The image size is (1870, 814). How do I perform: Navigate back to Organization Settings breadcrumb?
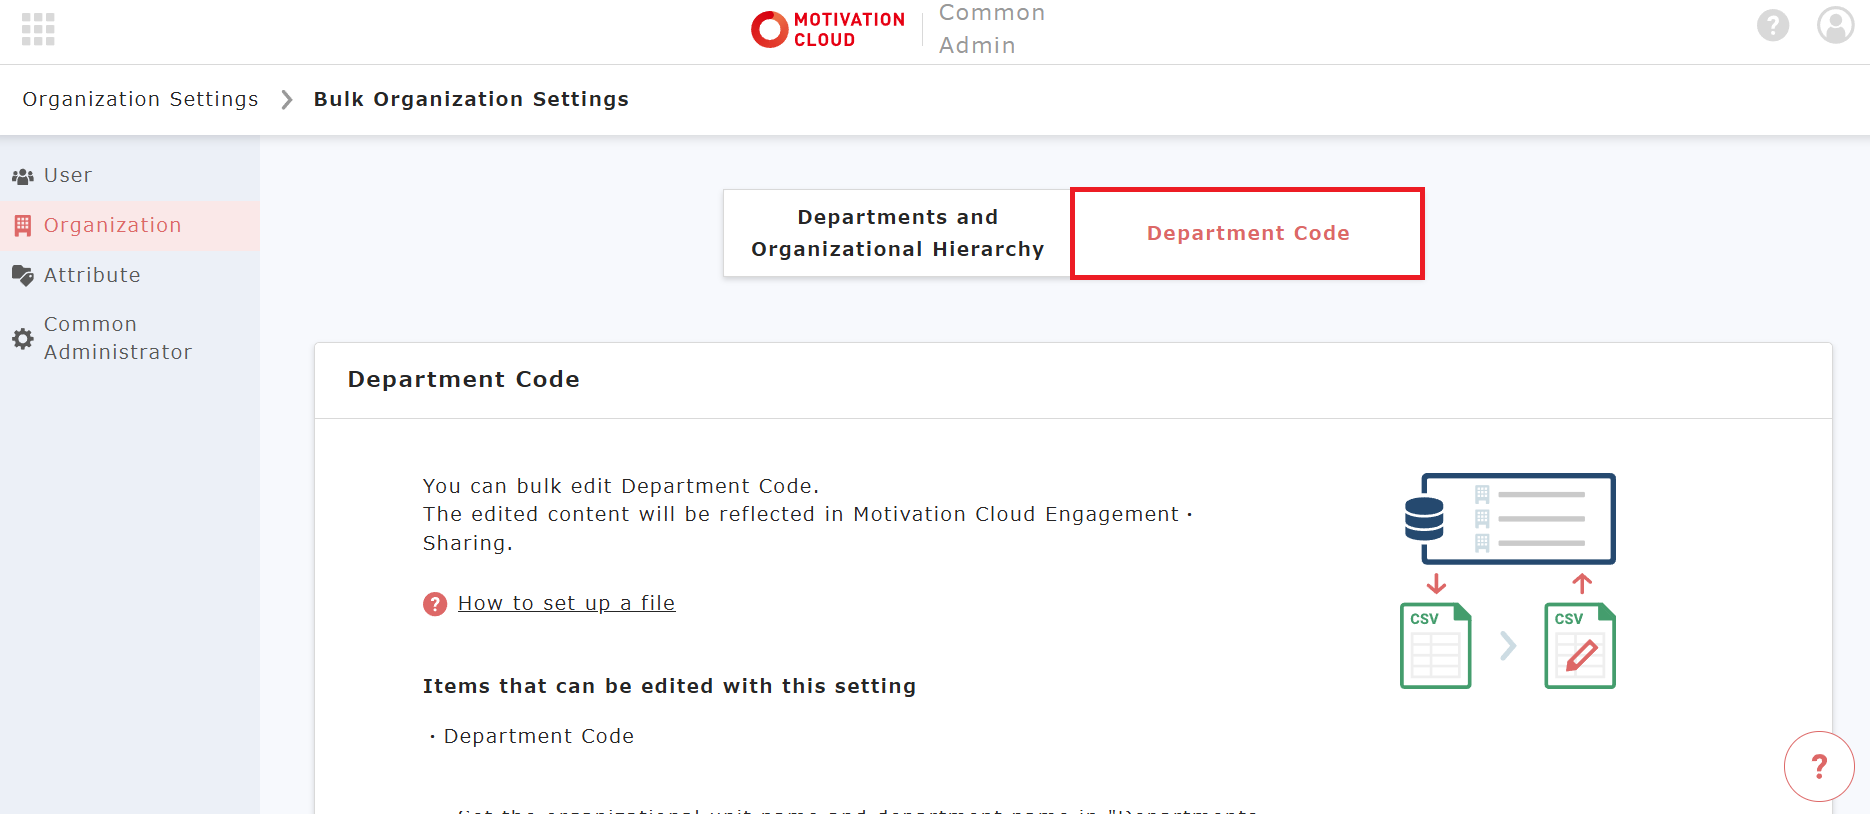[140, 99]
